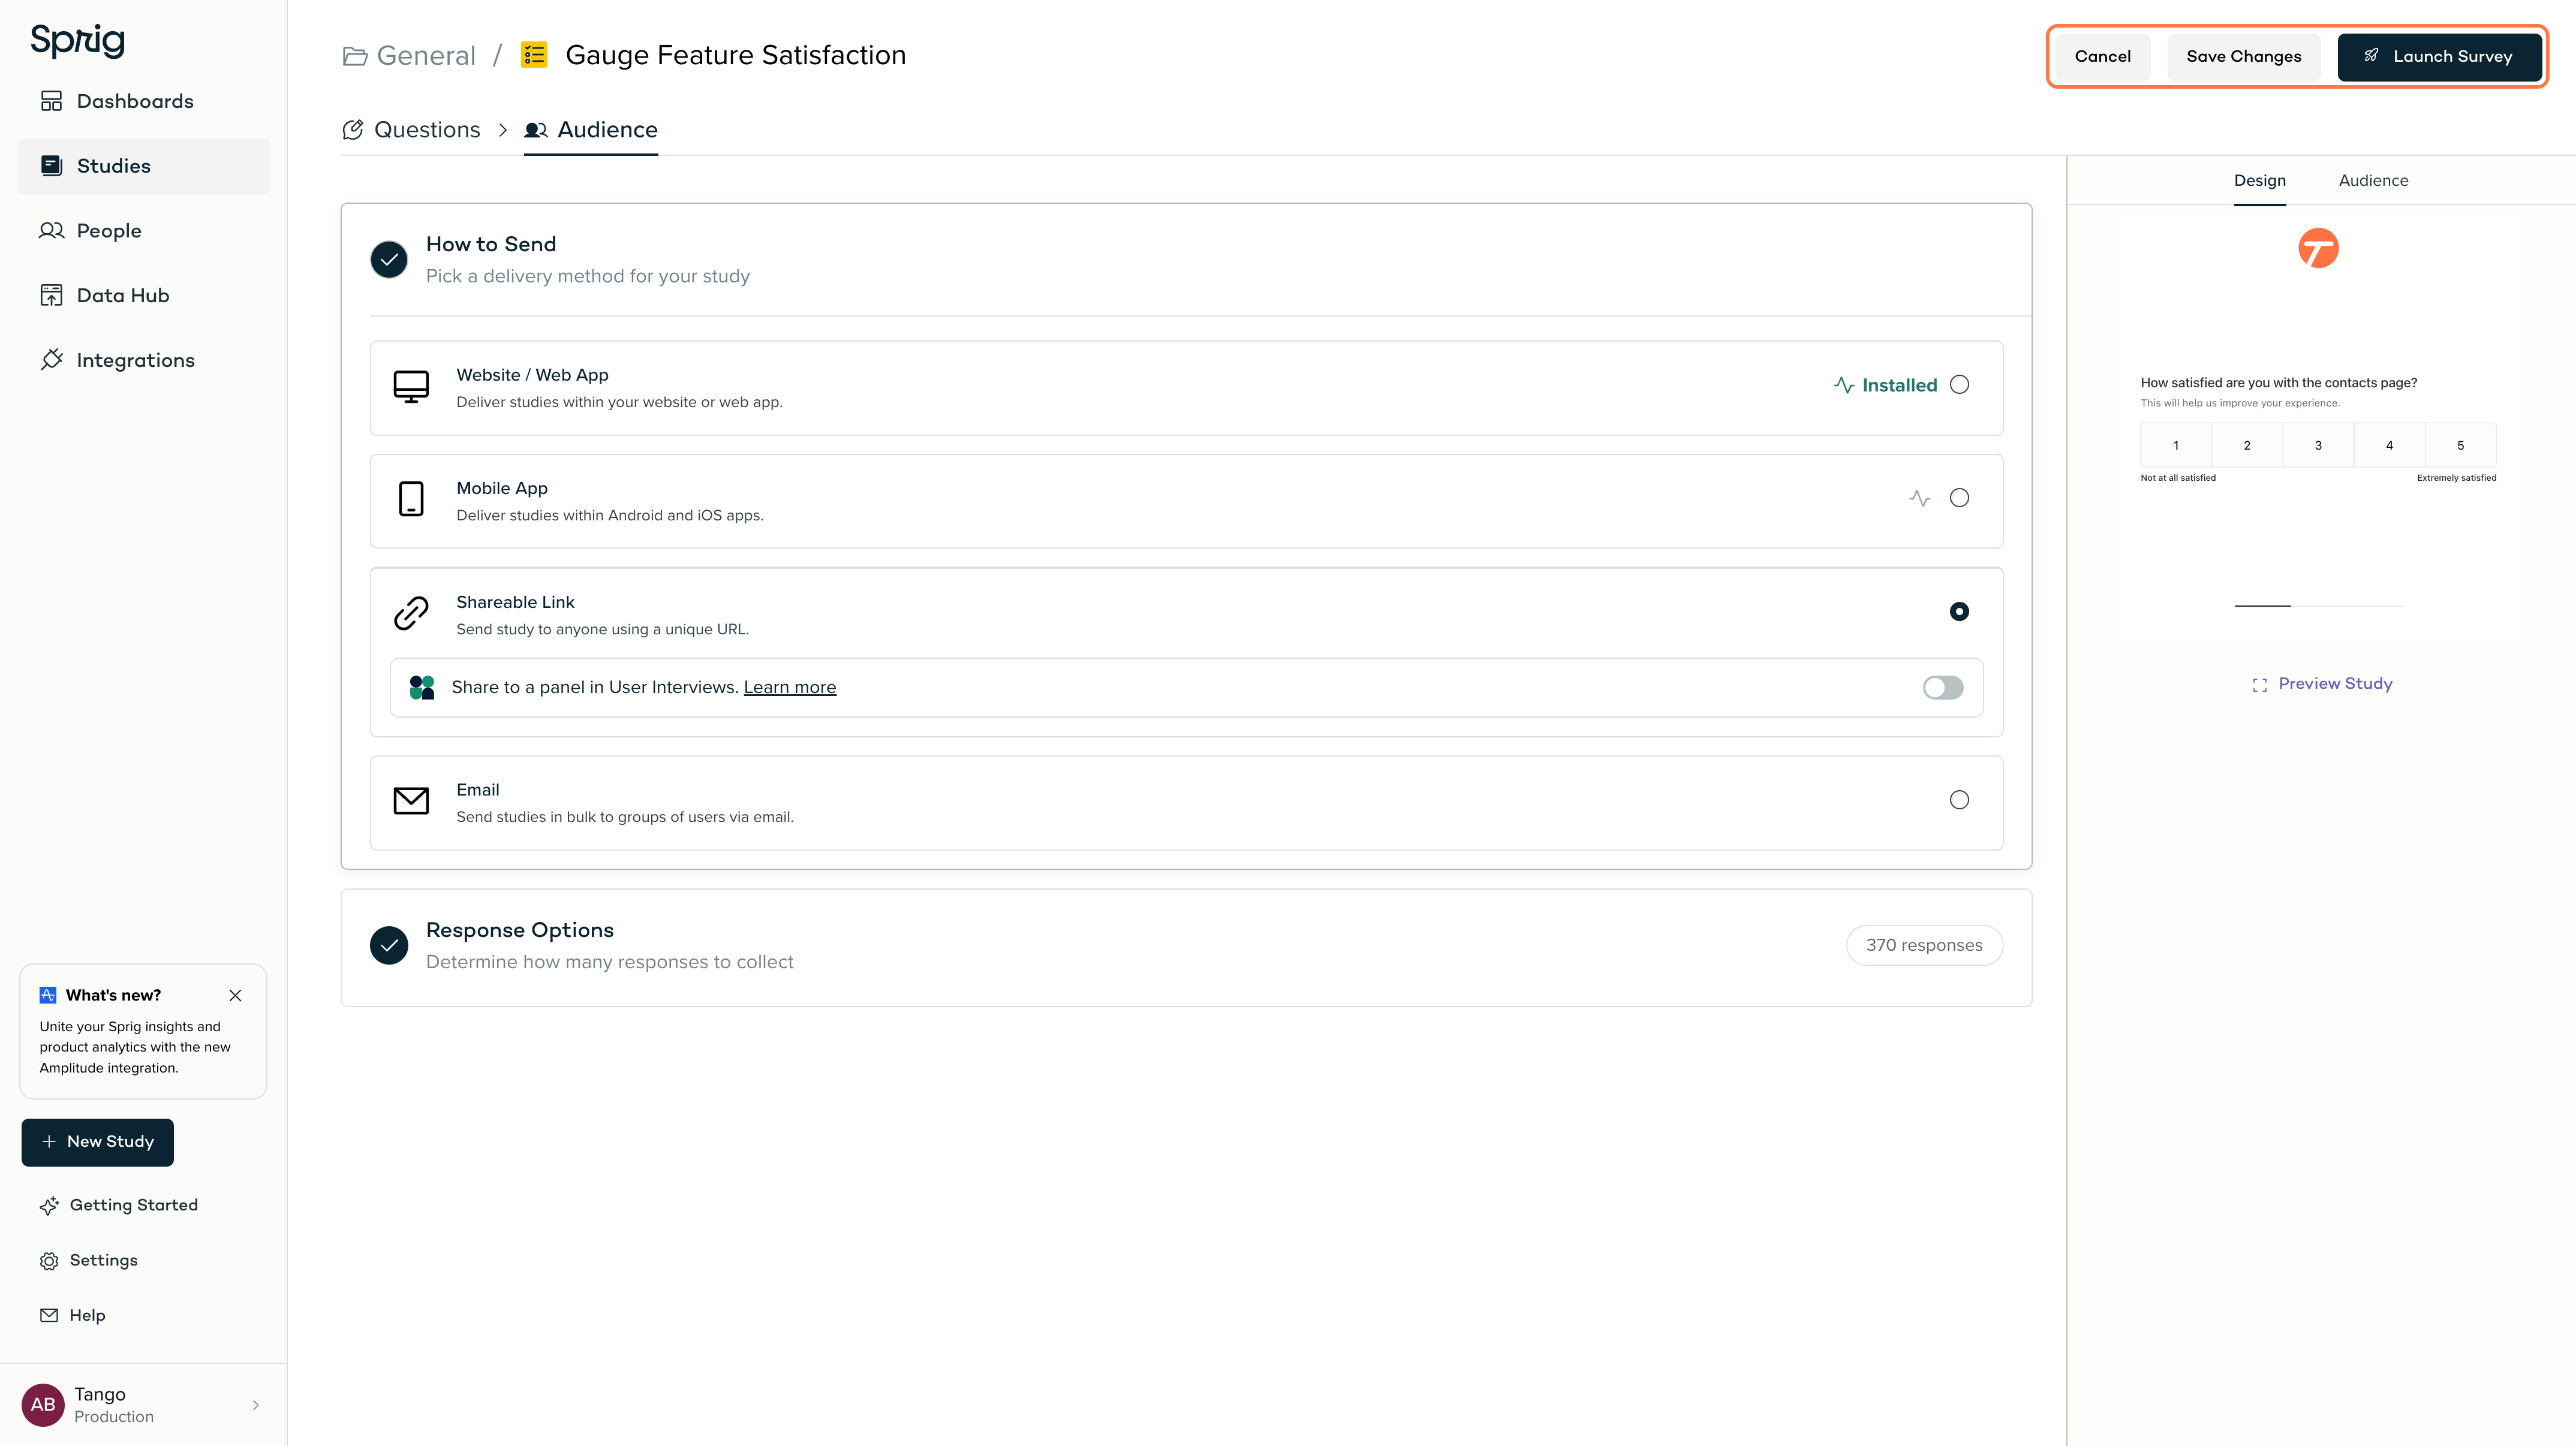Collapse the How to Send section

click(x=1186, y=260)
